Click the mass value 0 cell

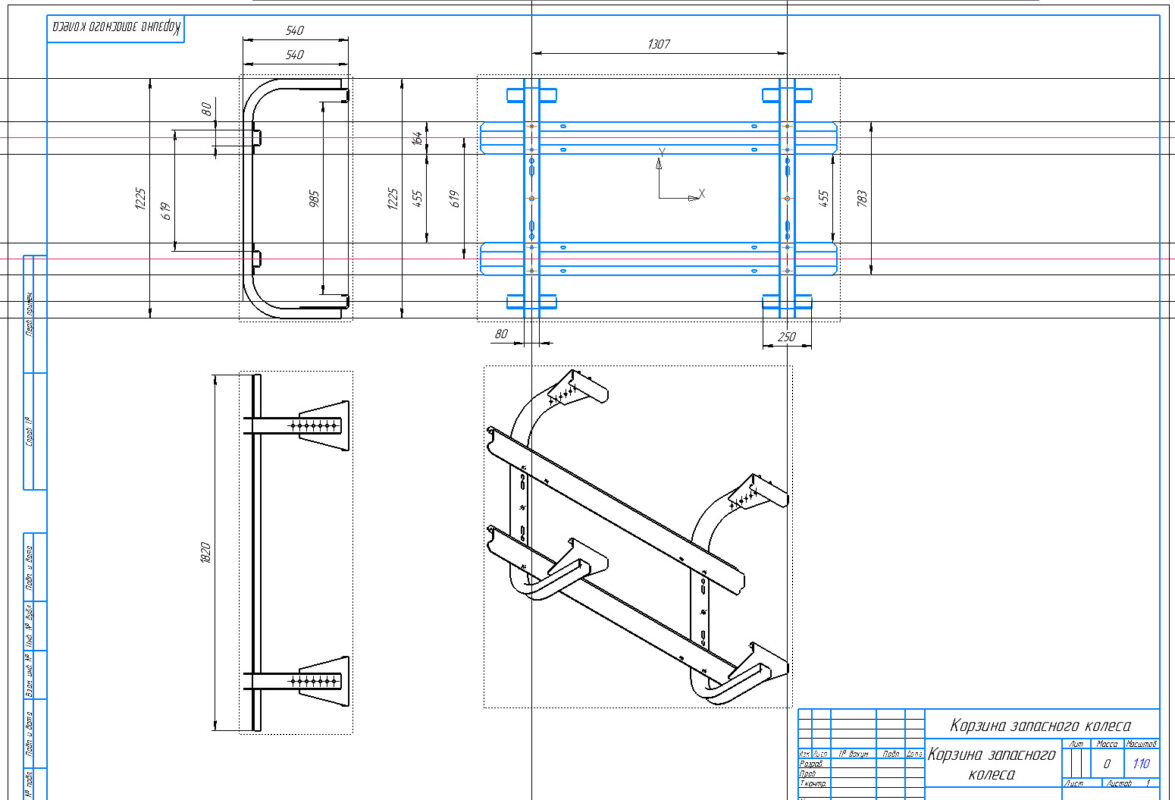click(1106, 763)
